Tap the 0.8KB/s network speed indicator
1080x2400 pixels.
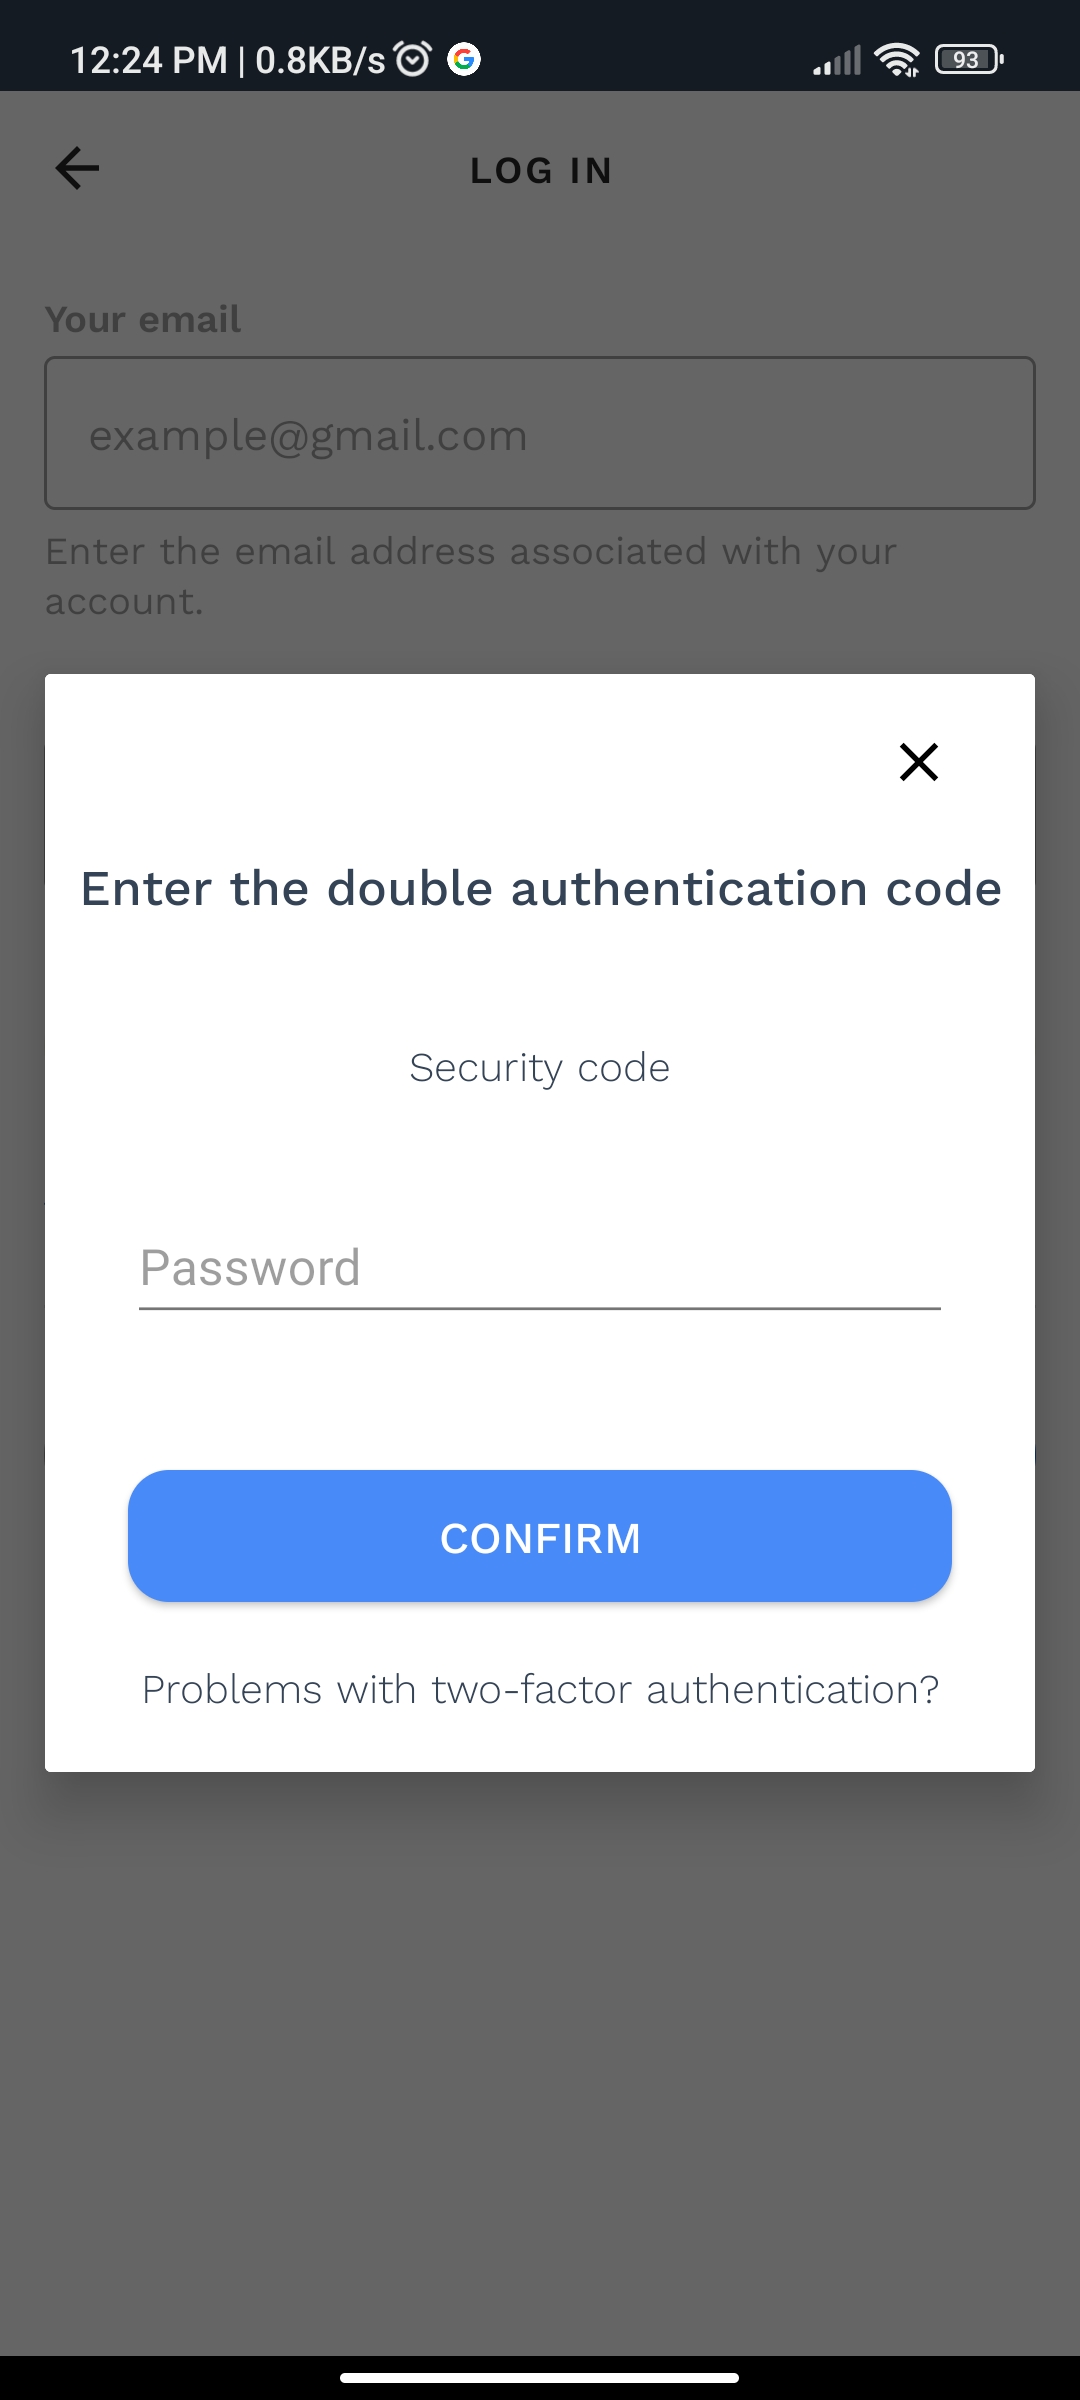pos(320,60)
